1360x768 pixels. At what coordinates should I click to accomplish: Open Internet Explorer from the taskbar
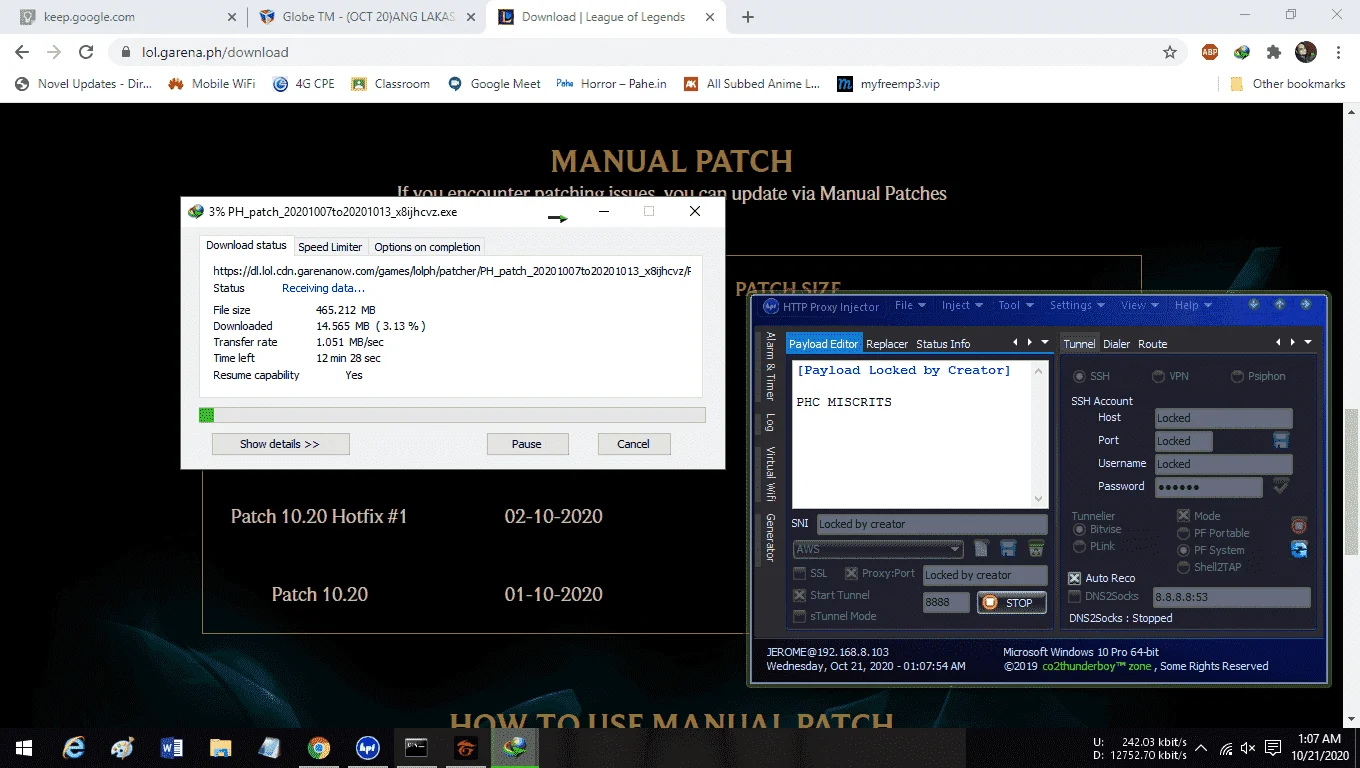pyautogui.click(x=74, y=748)
